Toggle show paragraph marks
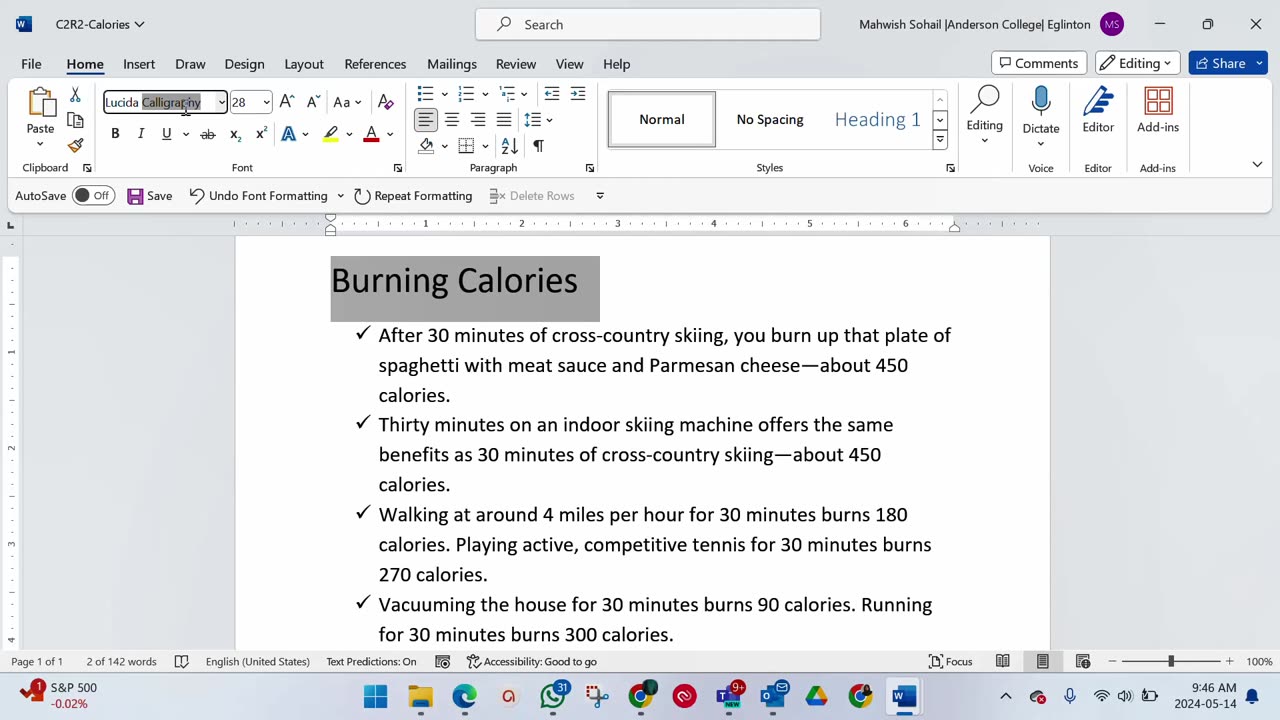This screenshot has height=720, width=1280. [x=538, y=146]
